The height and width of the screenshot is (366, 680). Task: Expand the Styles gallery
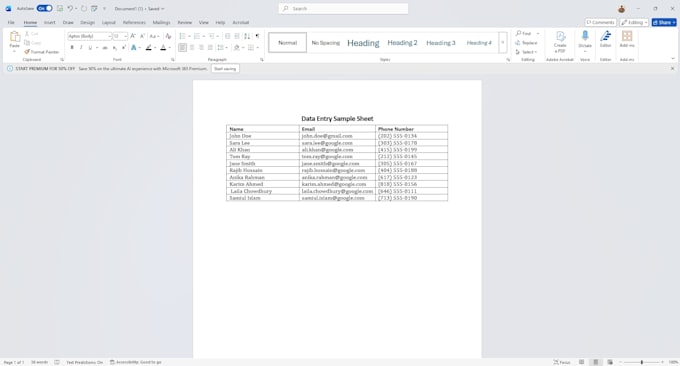tap(503, 42)
